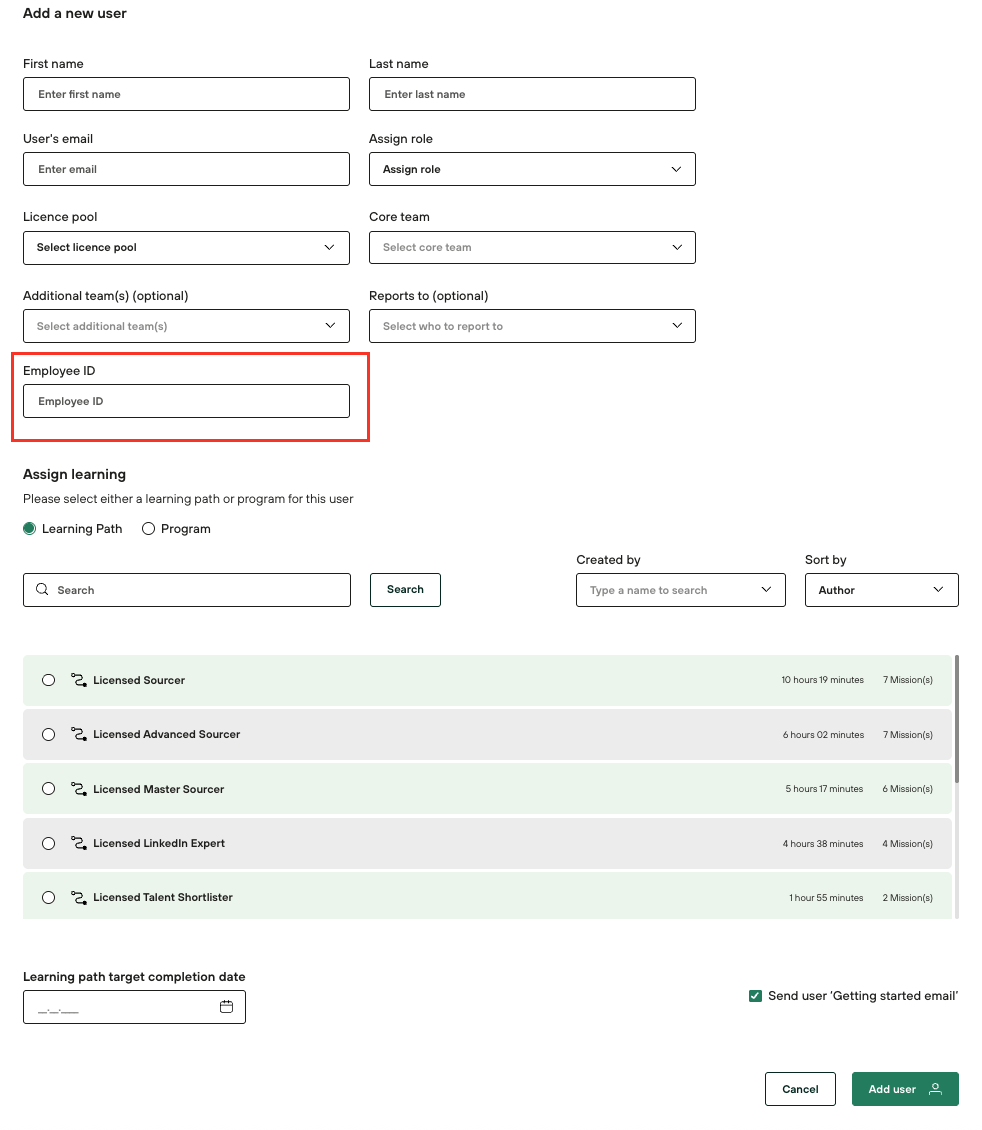This screenshot has width=982, height=1130.
Task: Click the path icon beside Licensed Talent Shortlister
Action: point(78,897)
